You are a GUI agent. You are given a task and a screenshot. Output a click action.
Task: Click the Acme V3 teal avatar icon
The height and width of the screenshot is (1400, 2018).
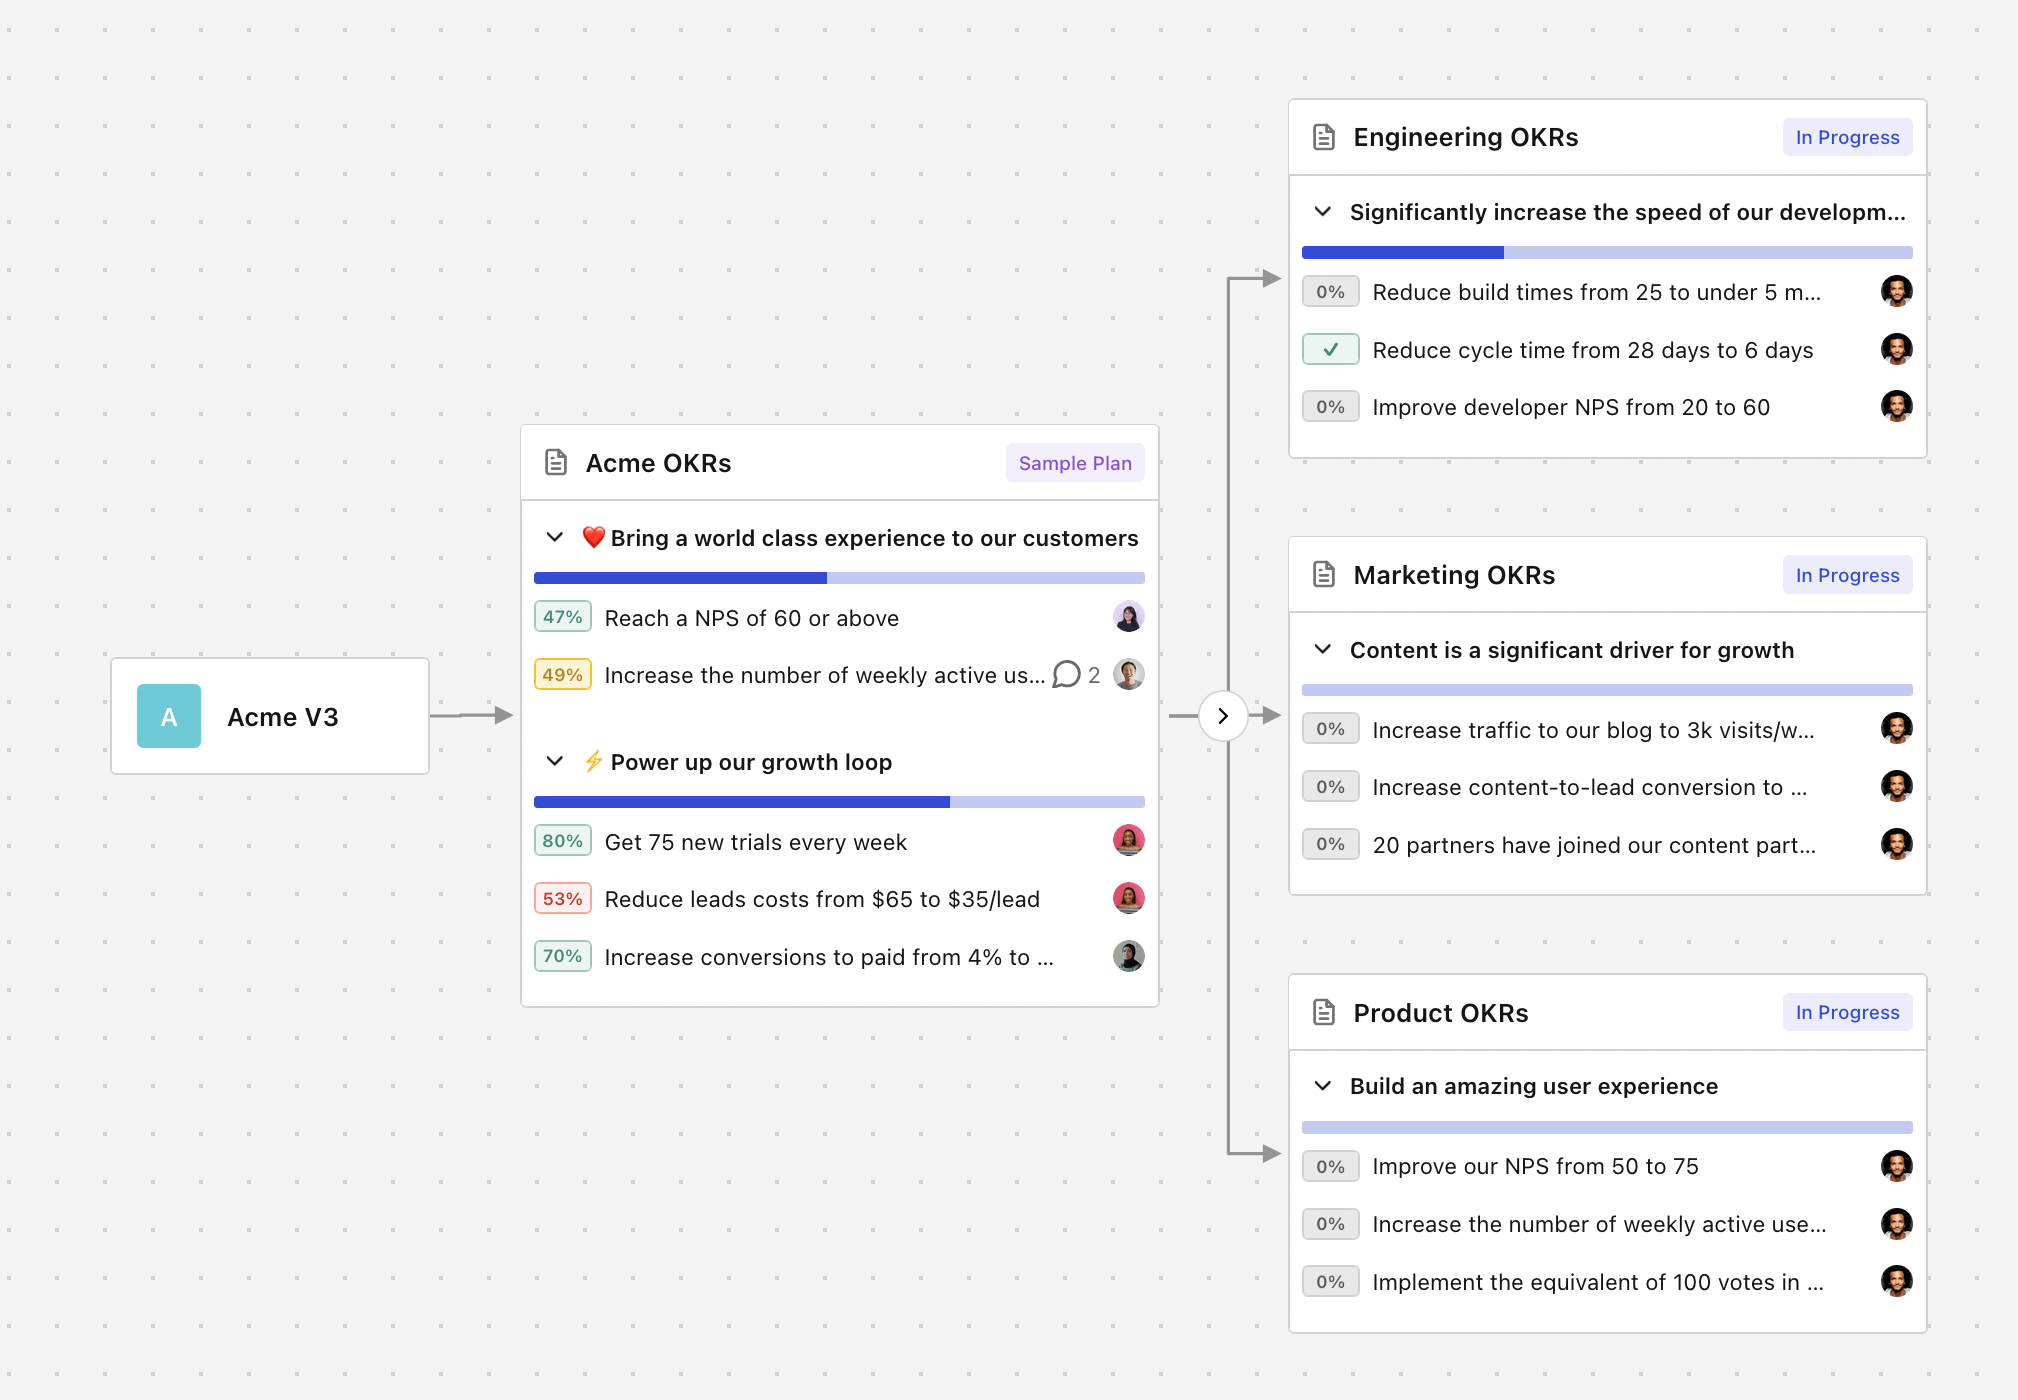pos(169,716)
